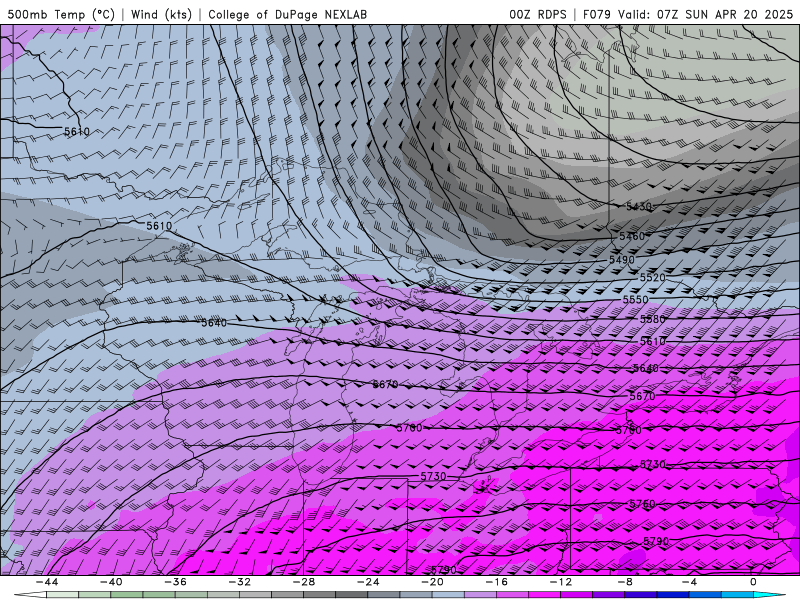Click the -16 color scale label
This screenshot has height=600, width=800.
(x=496, y=582)
